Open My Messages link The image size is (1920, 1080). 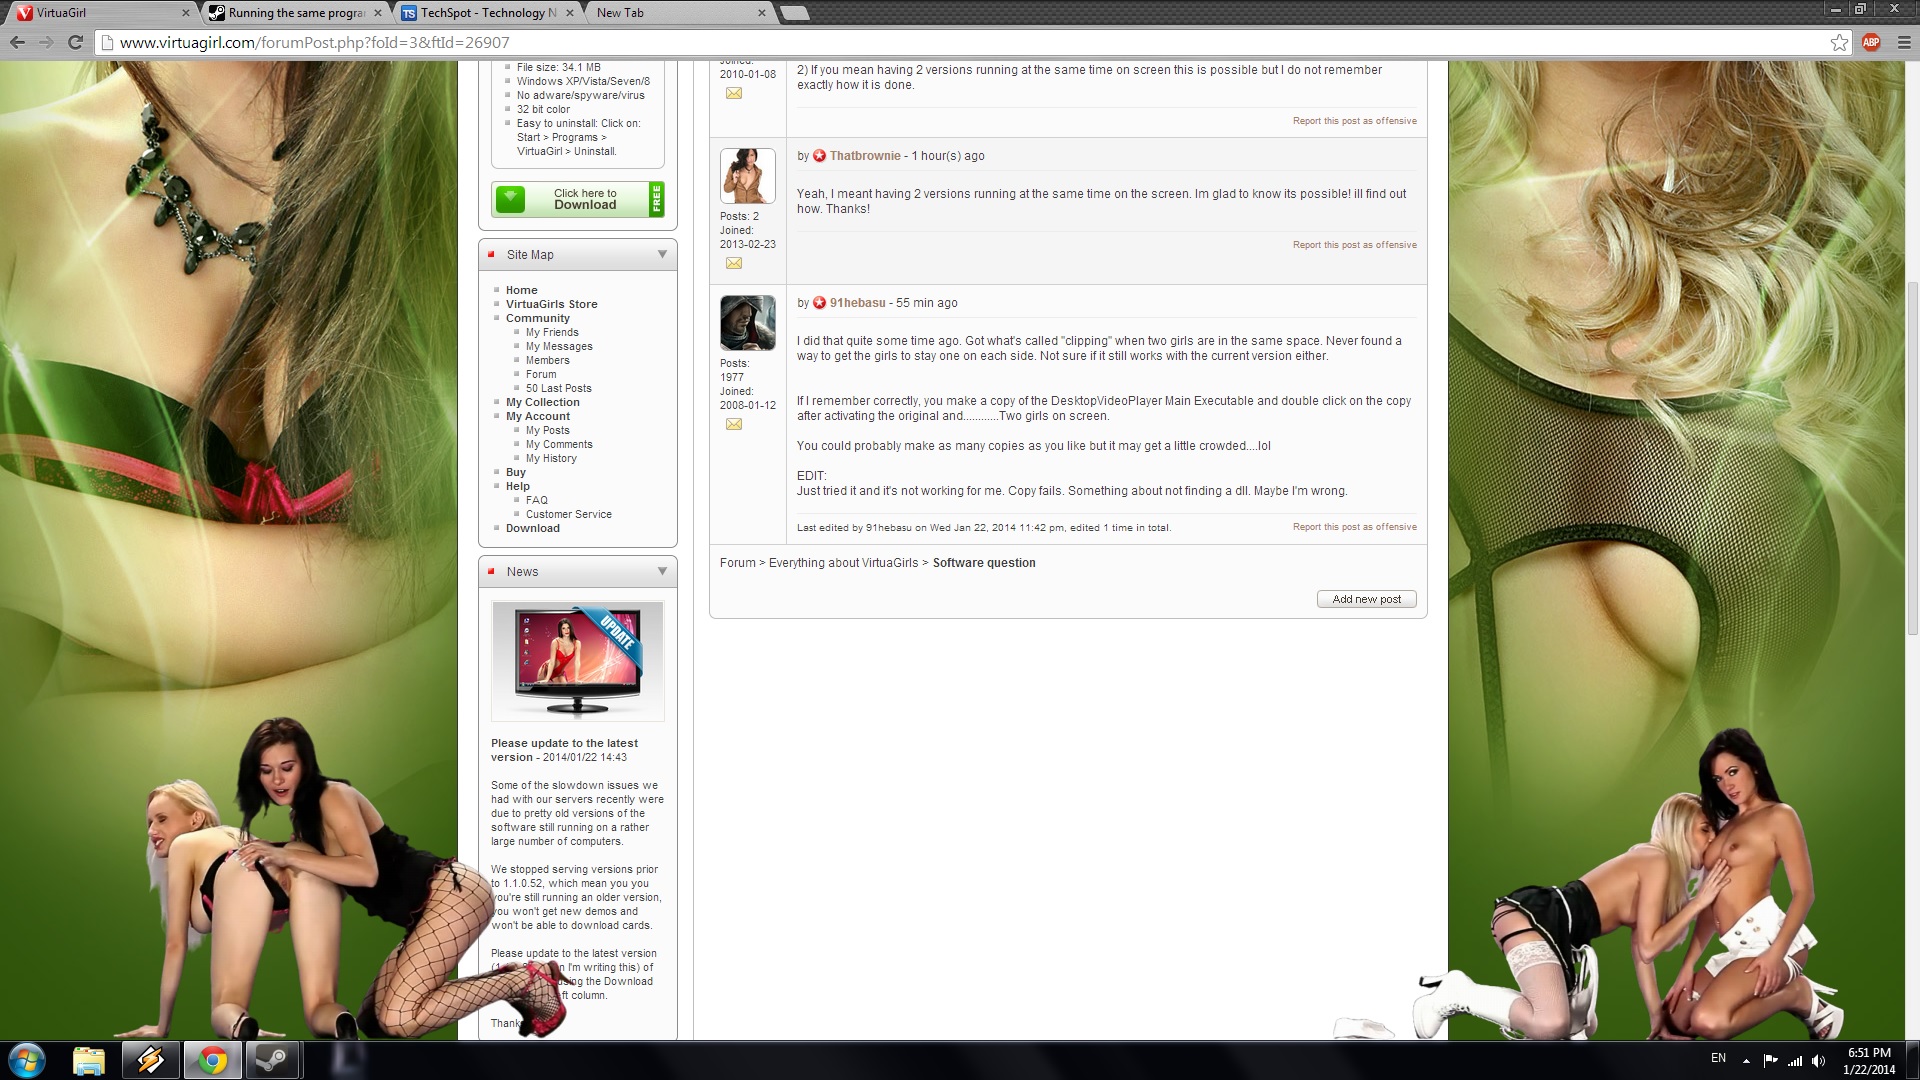[559, 346]
